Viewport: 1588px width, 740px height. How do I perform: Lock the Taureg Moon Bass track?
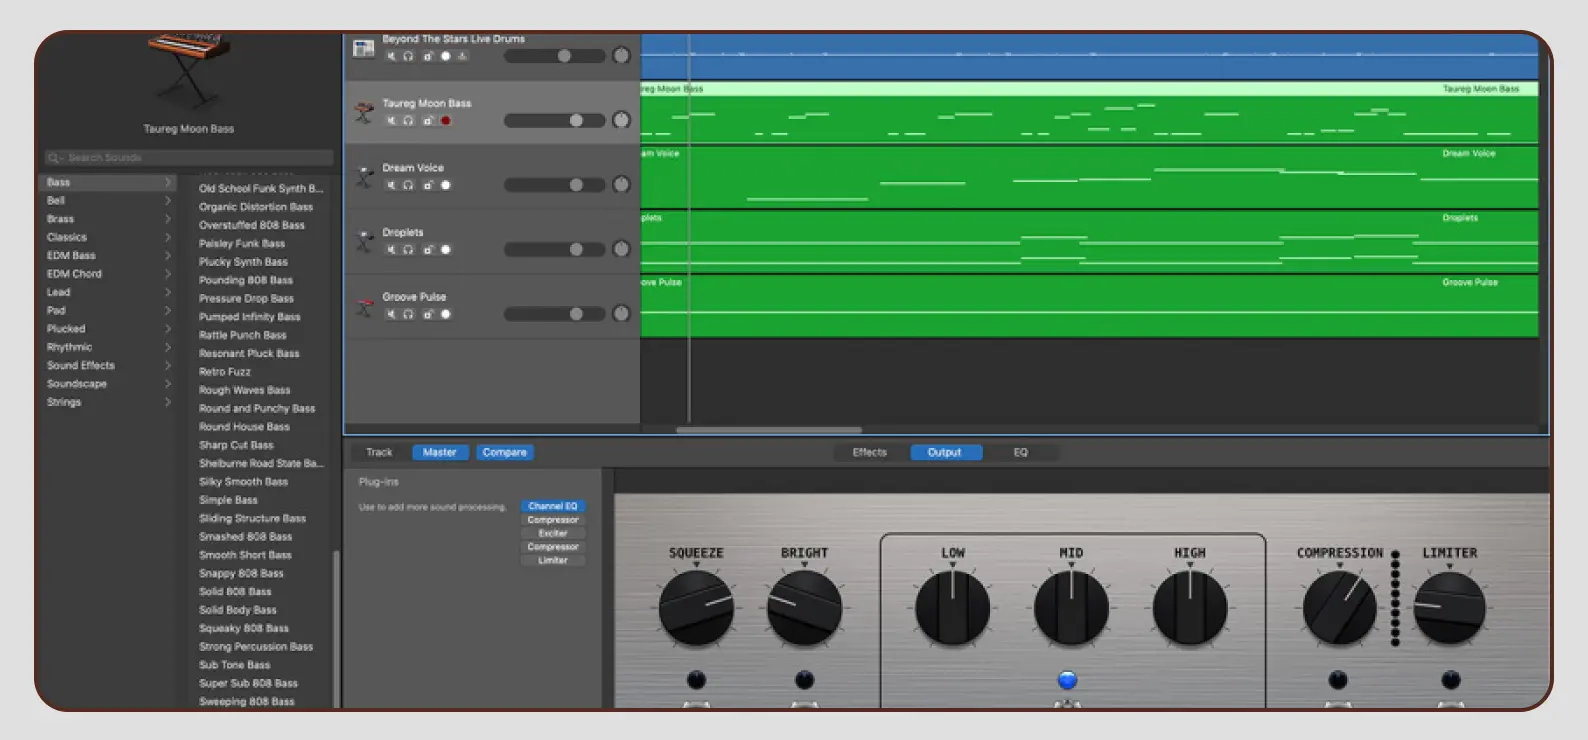(427, 121)
